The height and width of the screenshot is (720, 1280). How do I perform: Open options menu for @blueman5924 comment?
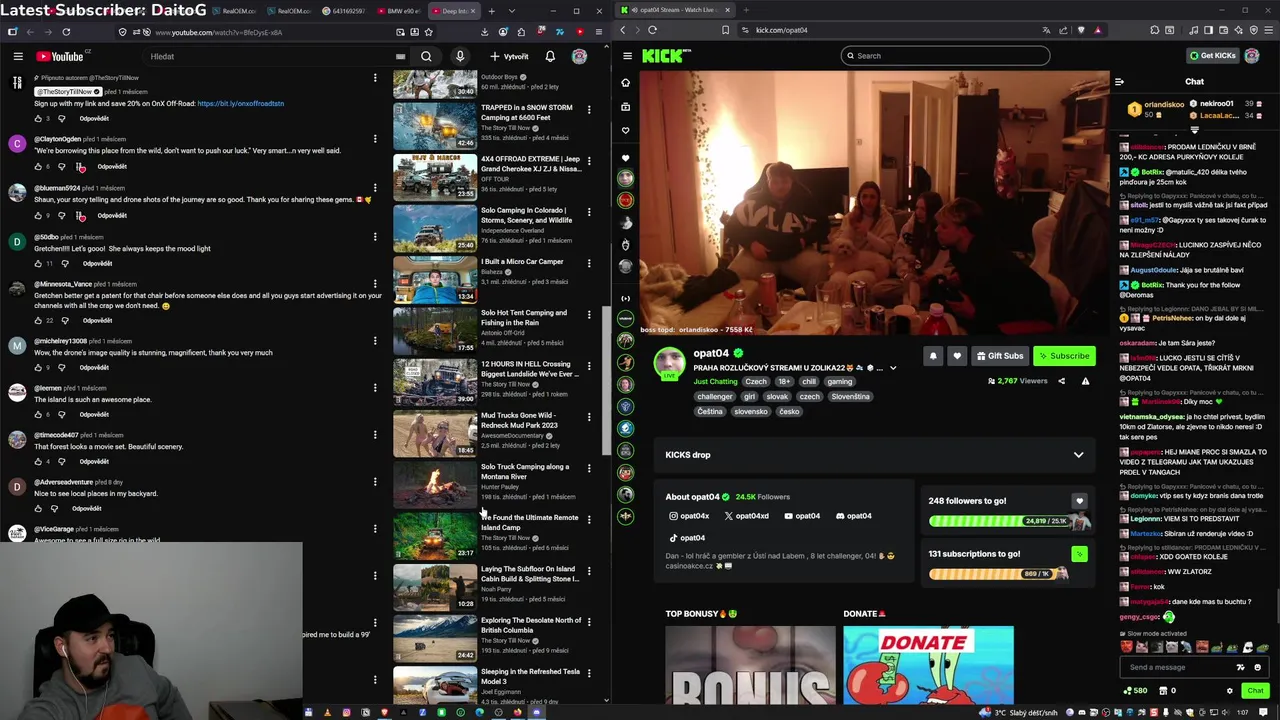(x=375, y=188)
